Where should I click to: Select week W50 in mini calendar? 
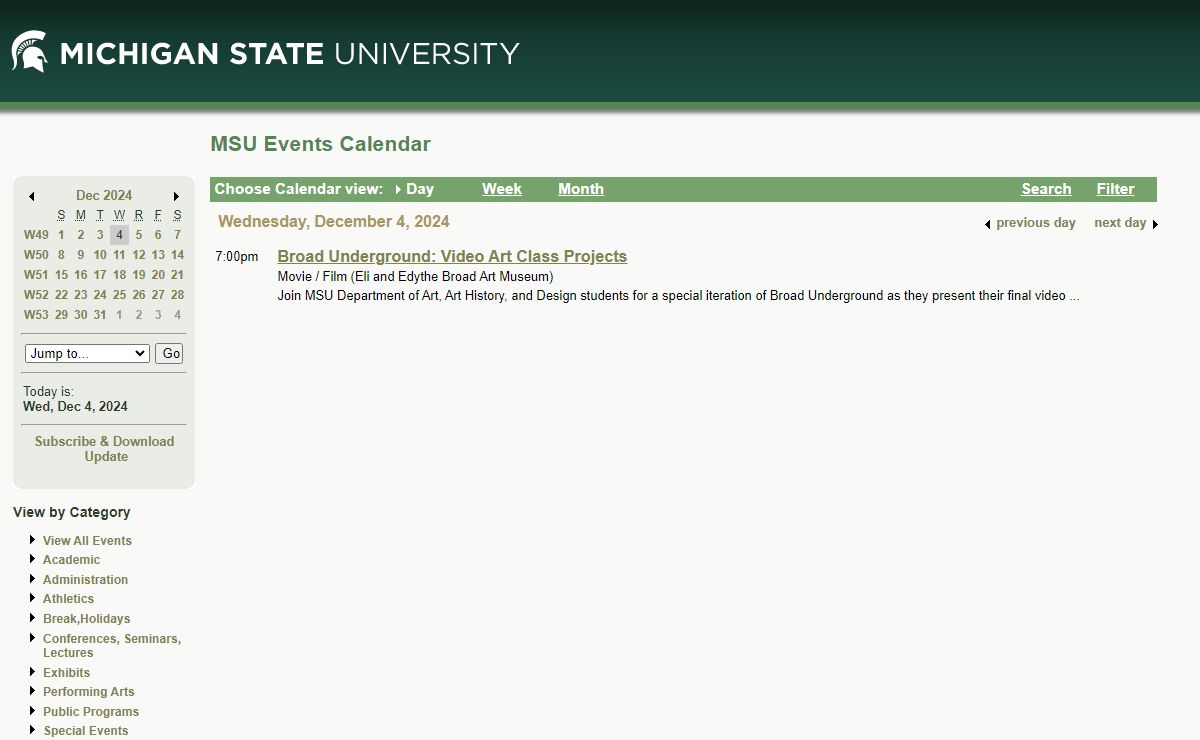point(36,255)
